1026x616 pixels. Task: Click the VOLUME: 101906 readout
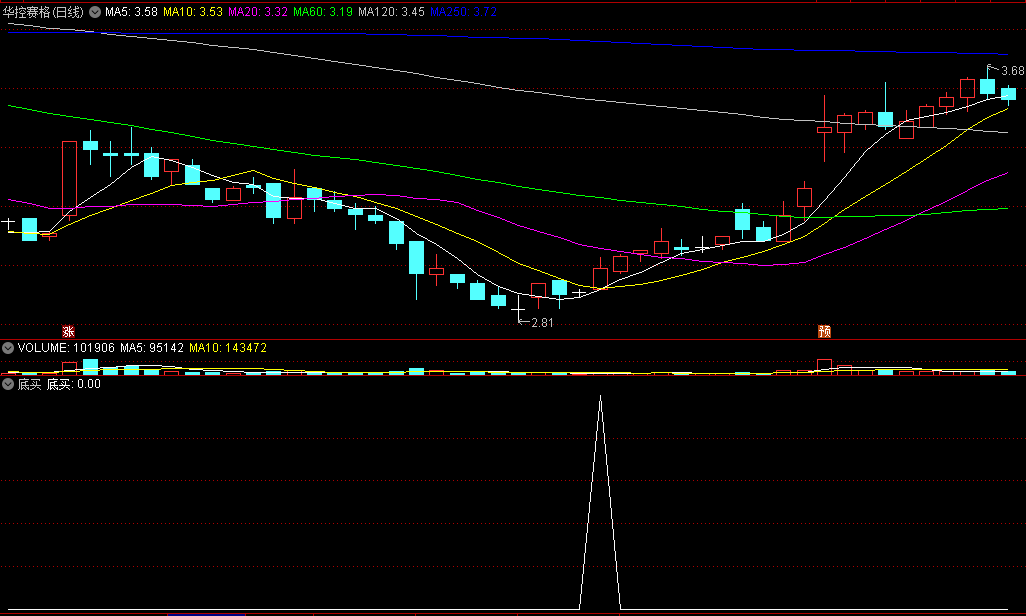66,348
